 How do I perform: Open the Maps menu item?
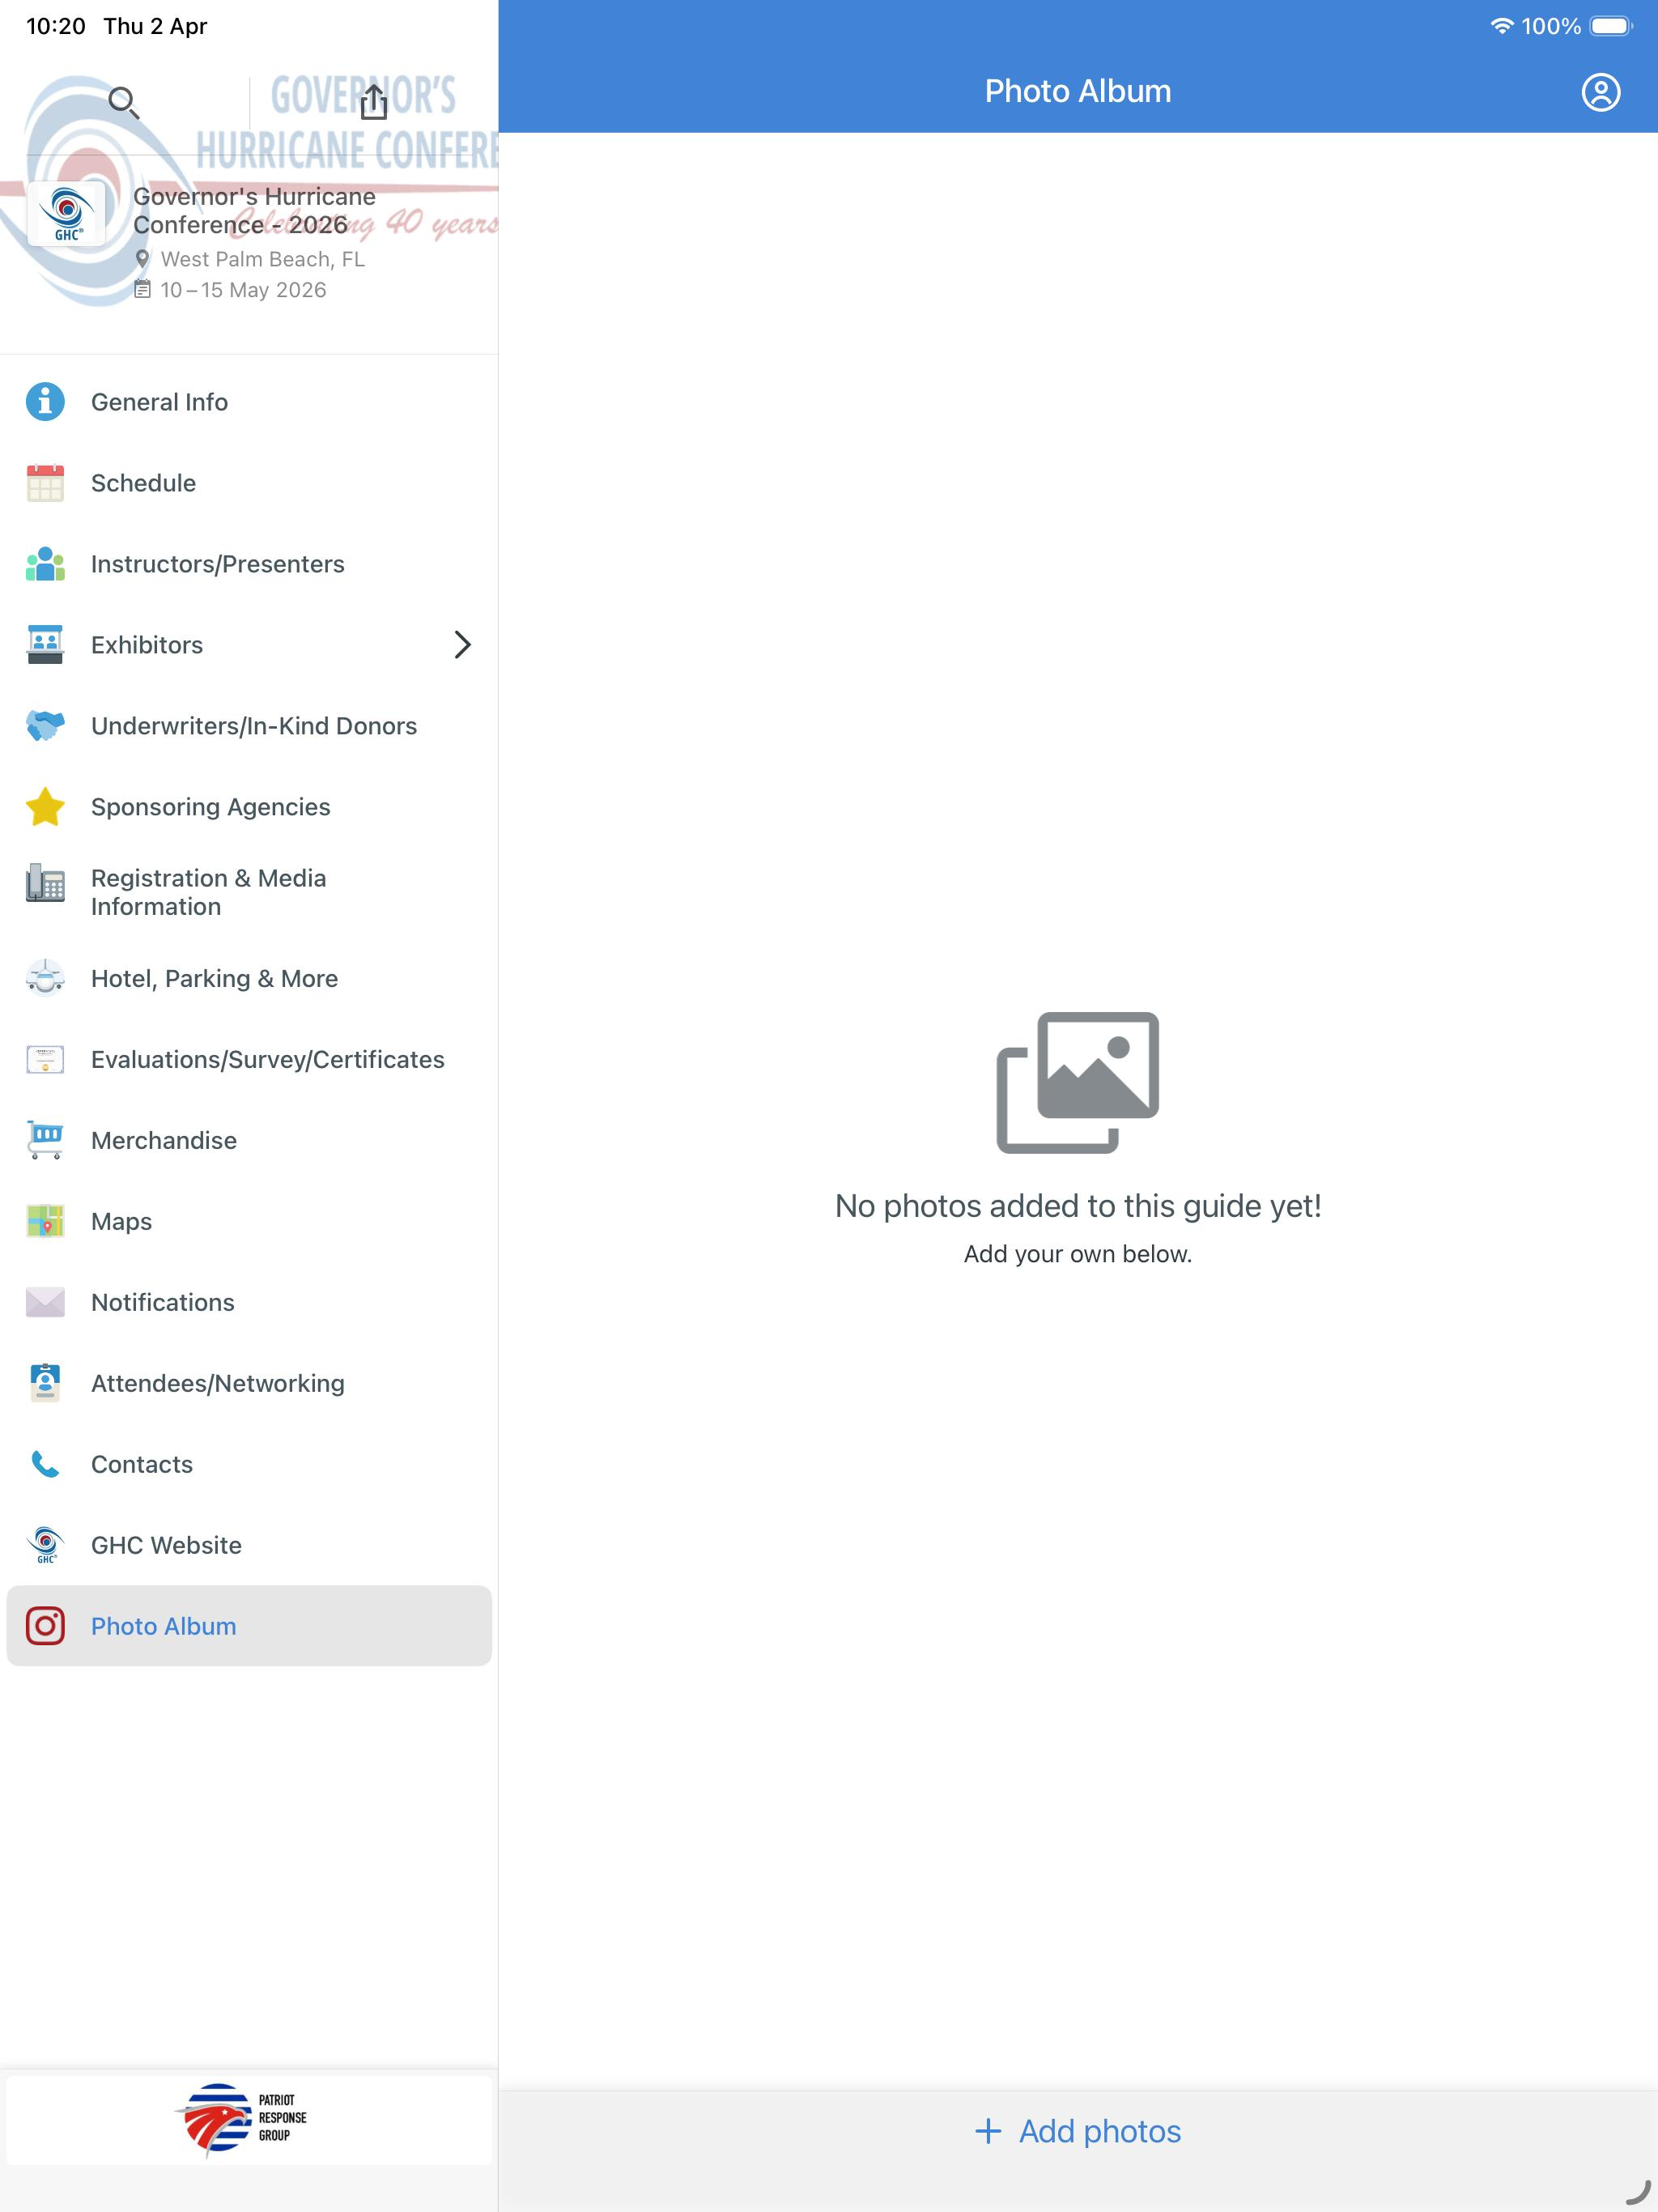point(249,1221)
